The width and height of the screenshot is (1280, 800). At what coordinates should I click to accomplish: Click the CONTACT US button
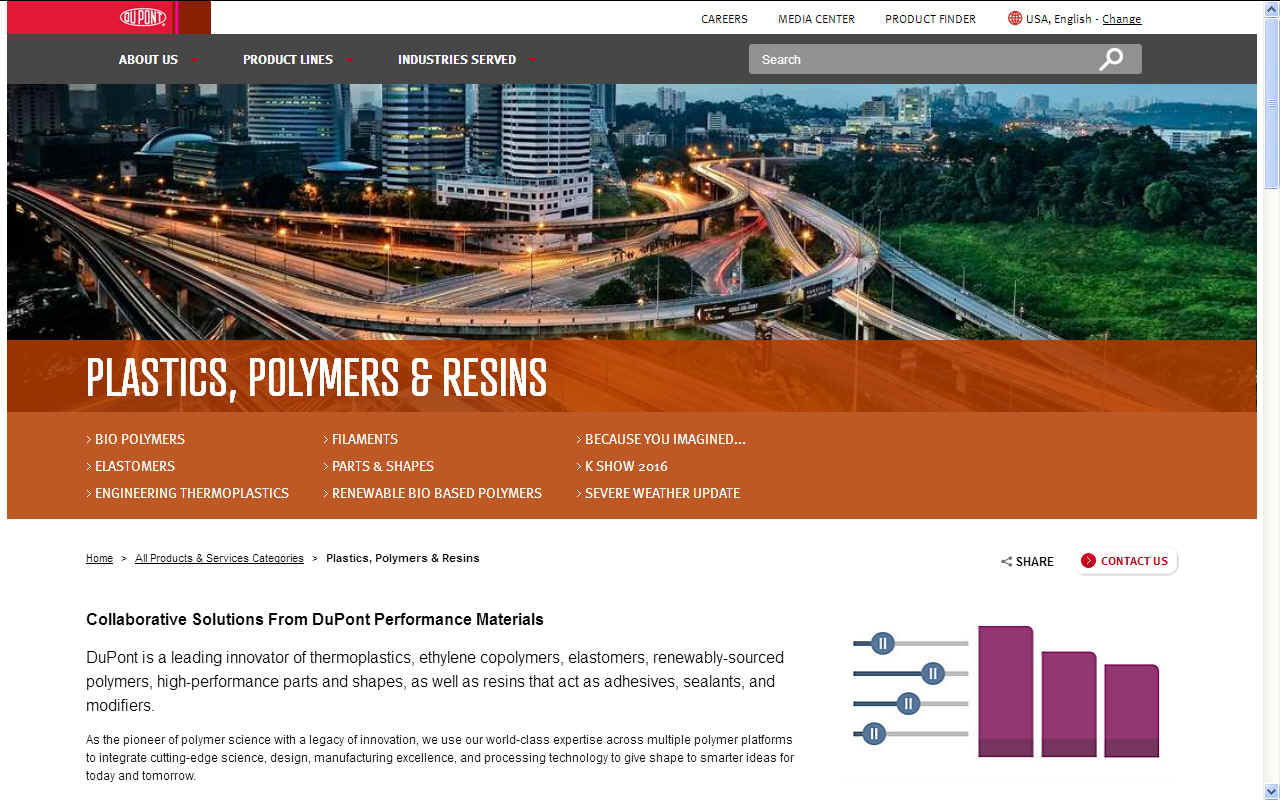(1128, 561)
